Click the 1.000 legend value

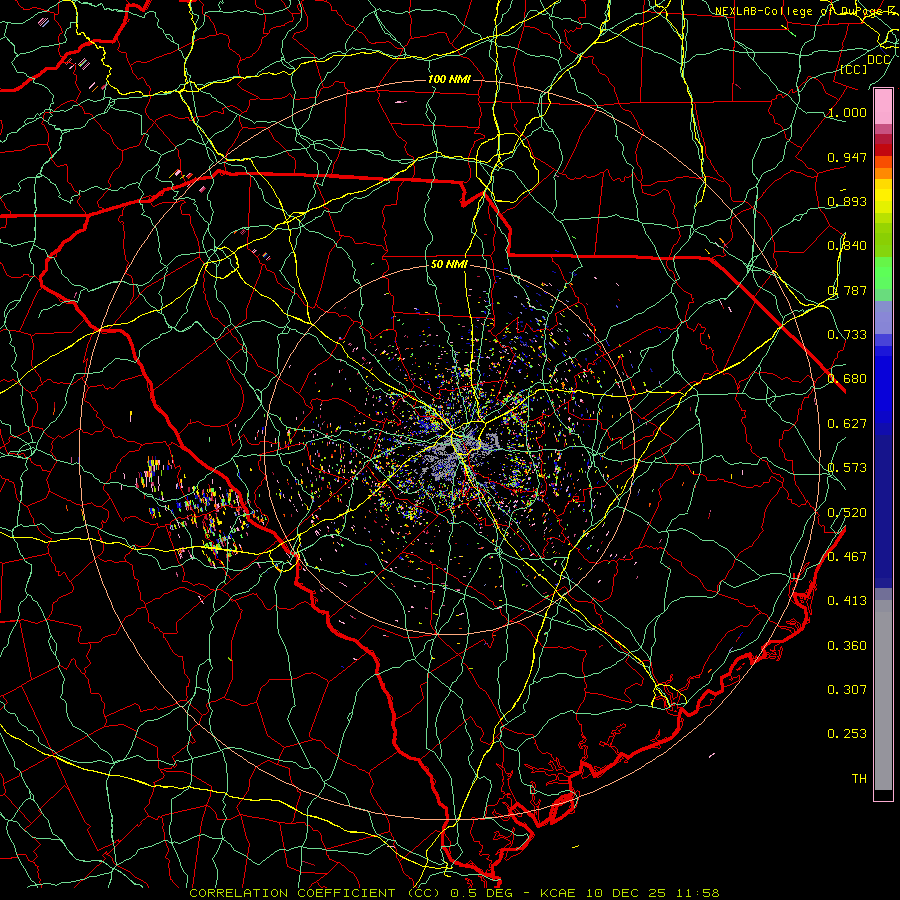coord(847,112)
